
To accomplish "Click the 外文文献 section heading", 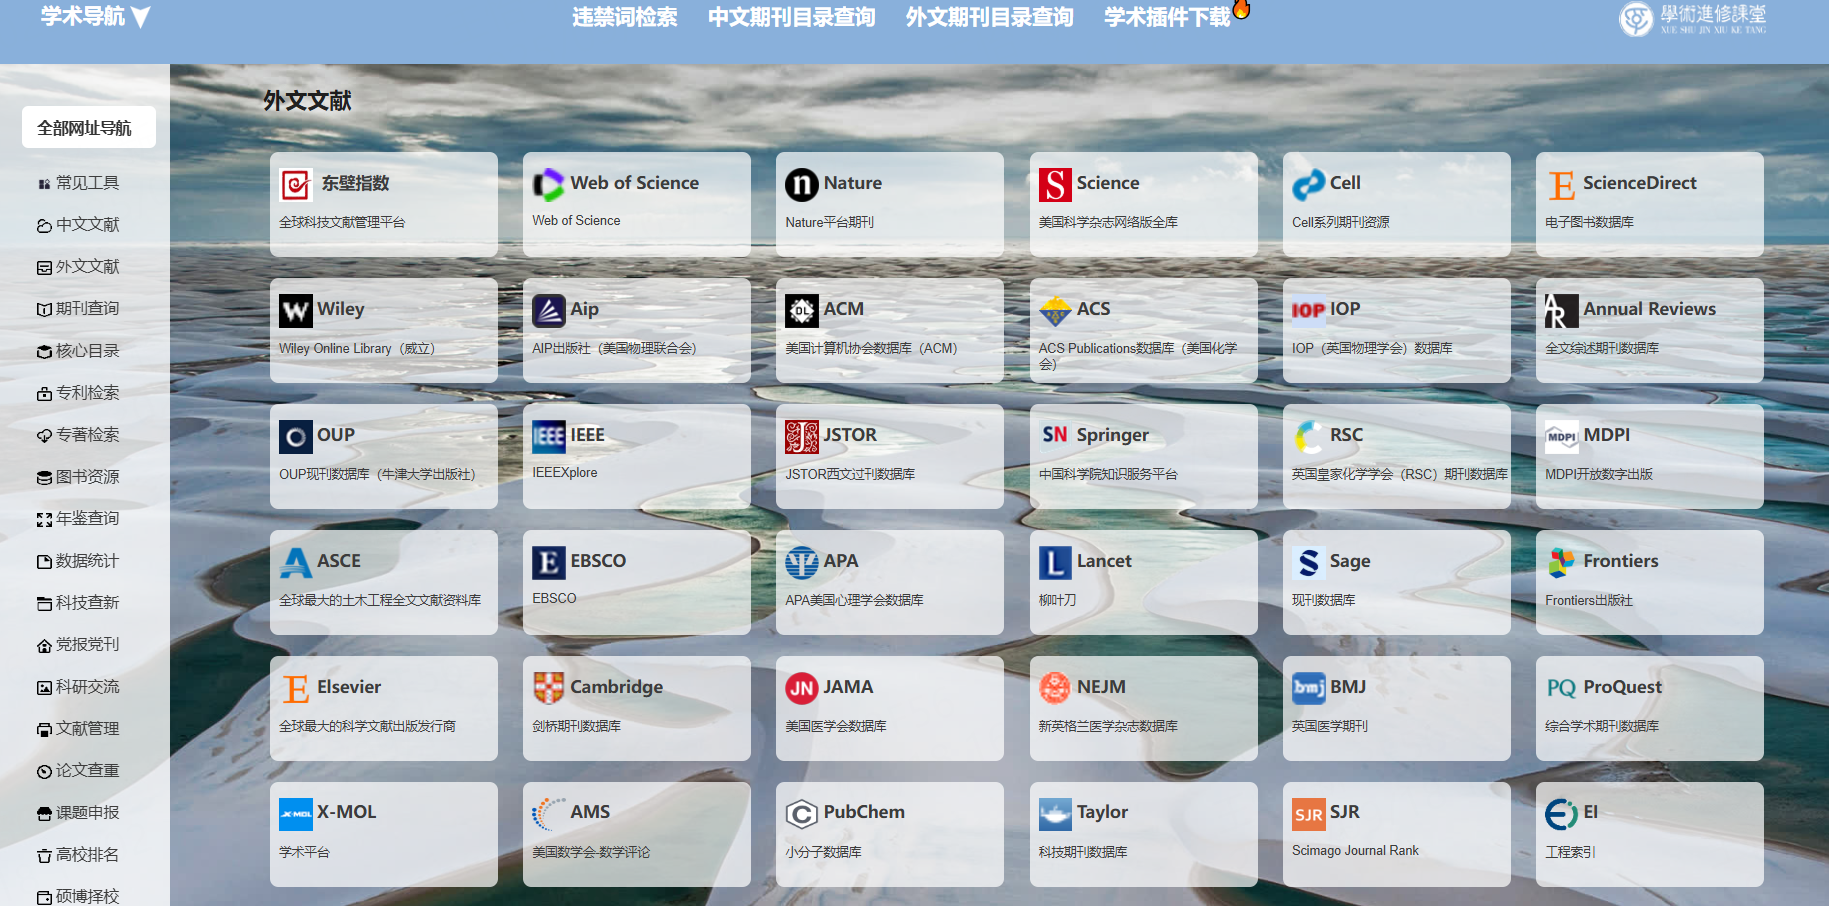I will pos(307,101).
